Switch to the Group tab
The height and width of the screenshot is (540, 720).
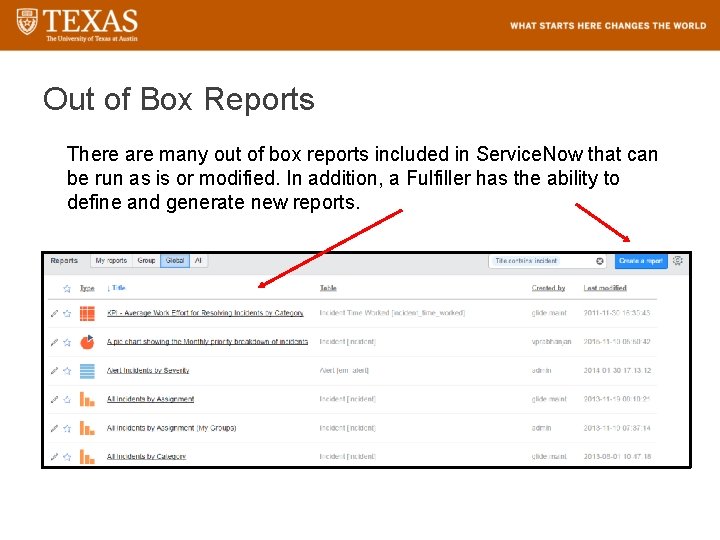(x=146, y=261)
